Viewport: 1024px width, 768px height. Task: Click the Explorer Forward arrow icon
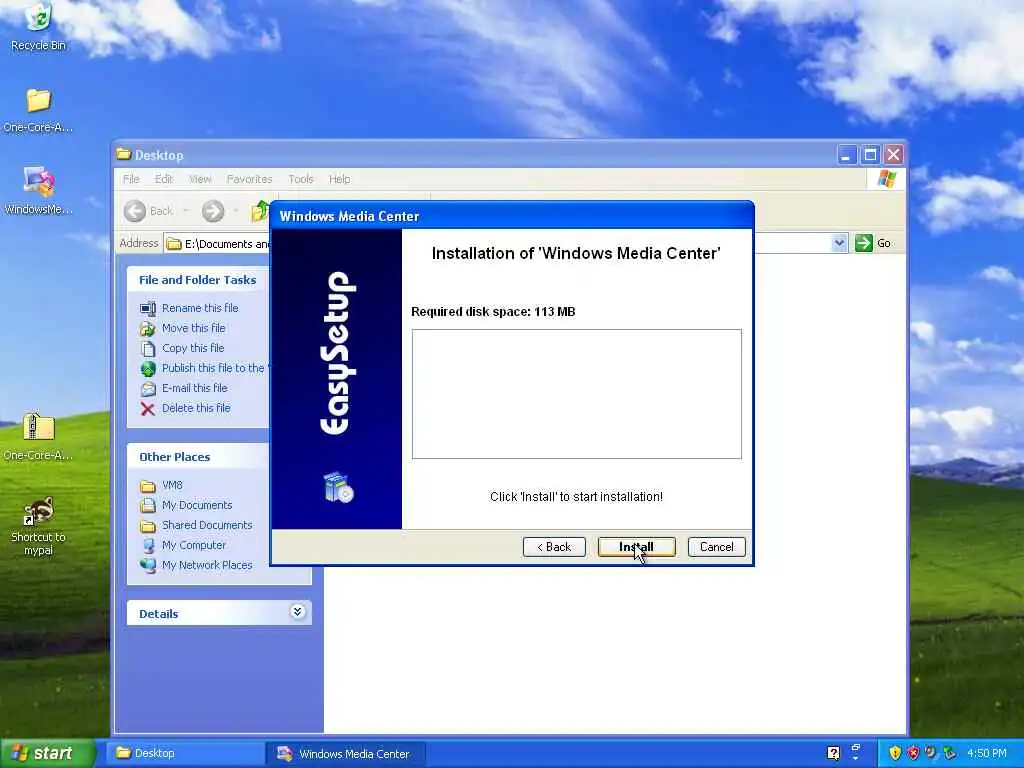pos(212,211)
